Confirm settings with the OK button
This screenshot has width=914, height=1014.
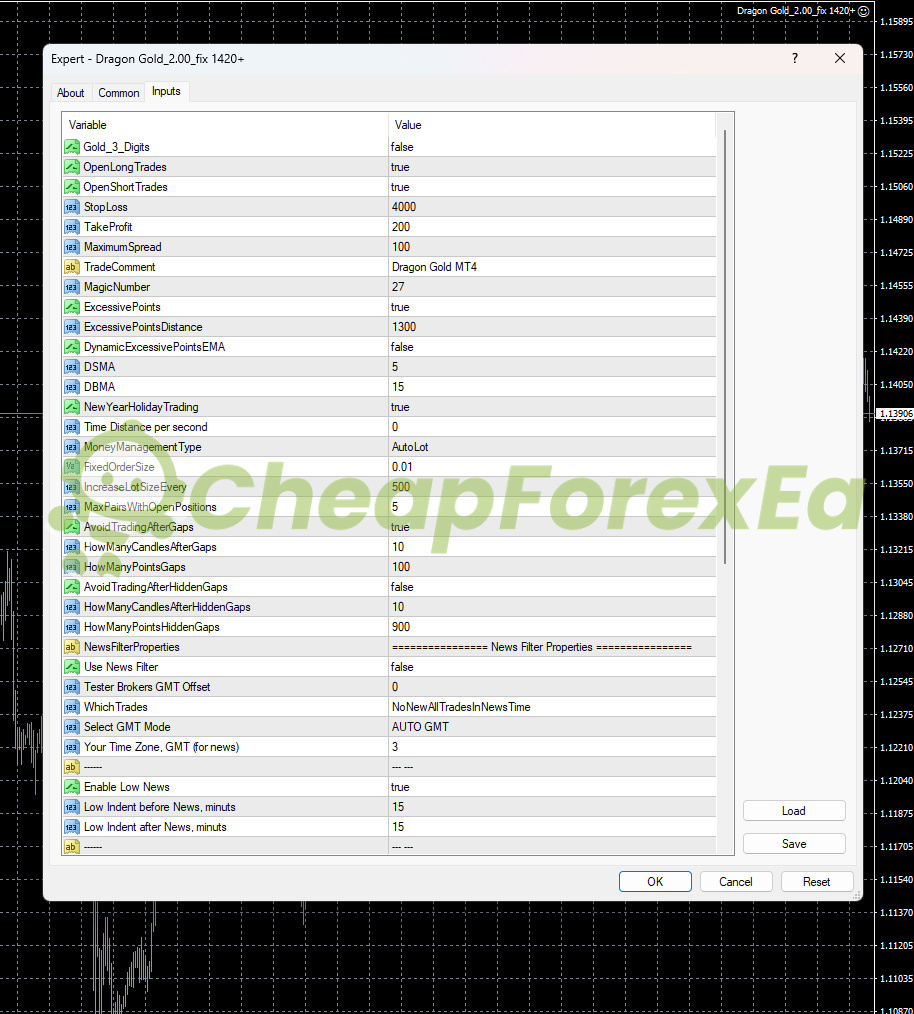pyautogui.click(x=655, y=881)
